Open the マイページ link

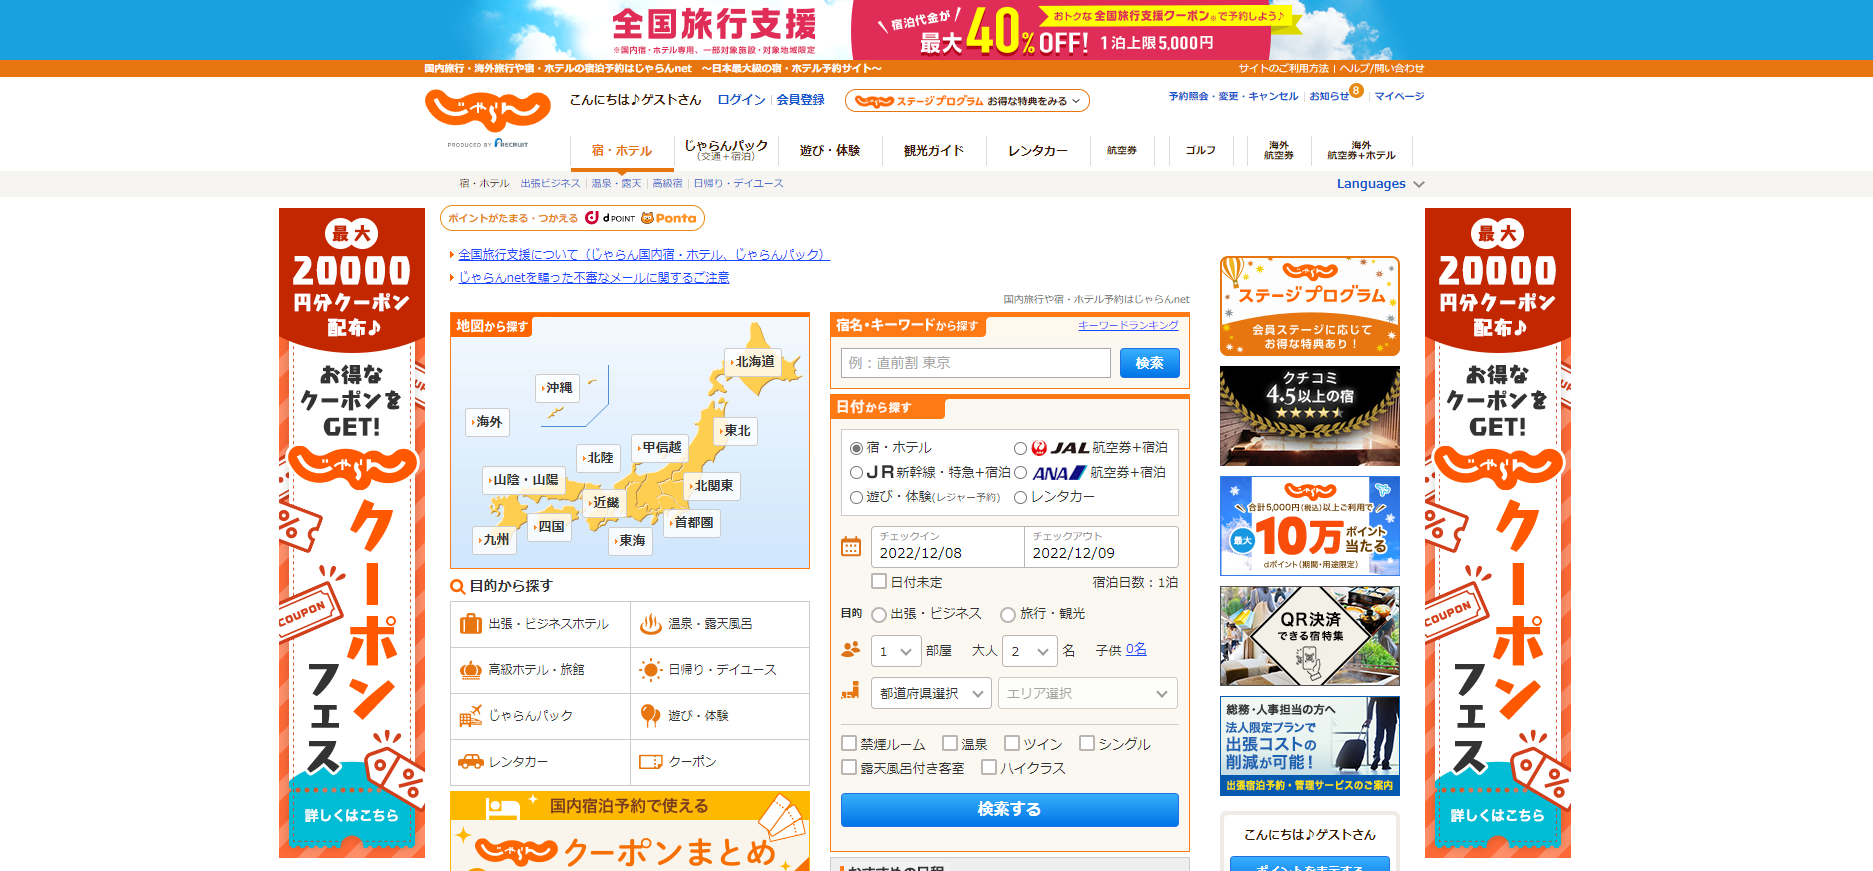point(1399,96)
